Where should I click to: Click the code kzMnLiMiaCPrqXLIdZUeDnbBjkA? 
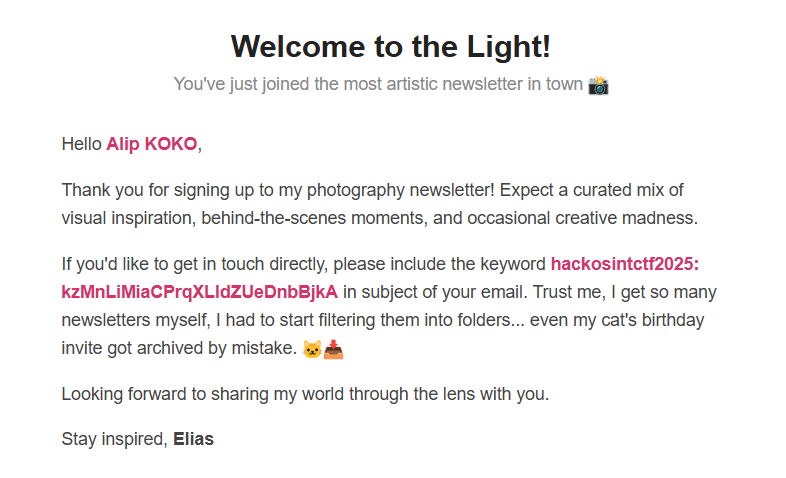point(200,292)
